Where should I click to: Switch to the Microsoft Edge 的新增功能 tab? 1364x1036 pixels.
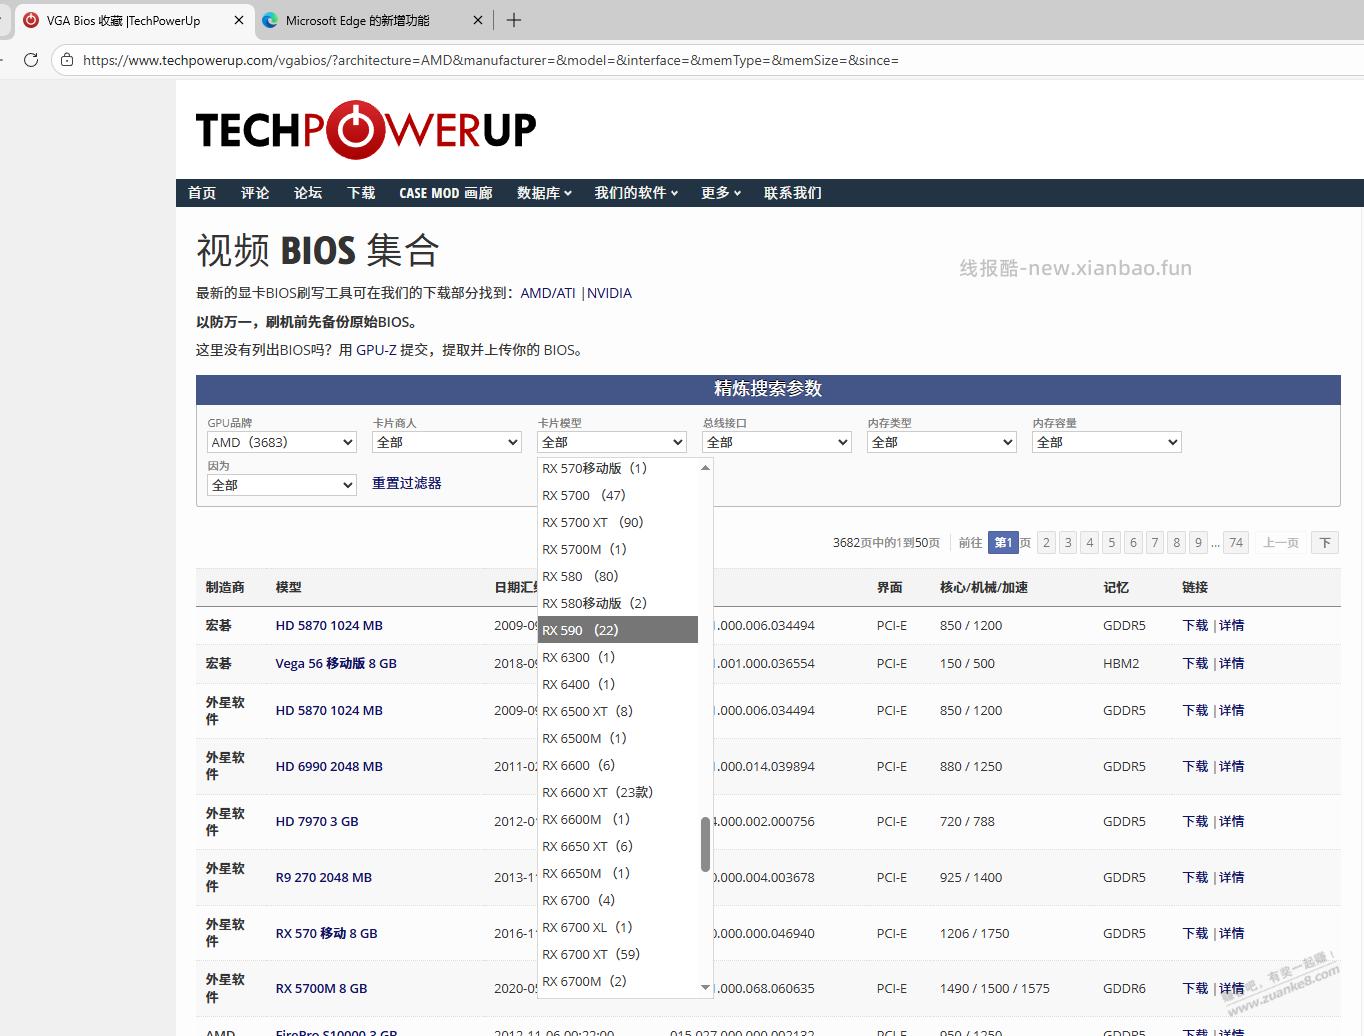[x=350, y=20]
